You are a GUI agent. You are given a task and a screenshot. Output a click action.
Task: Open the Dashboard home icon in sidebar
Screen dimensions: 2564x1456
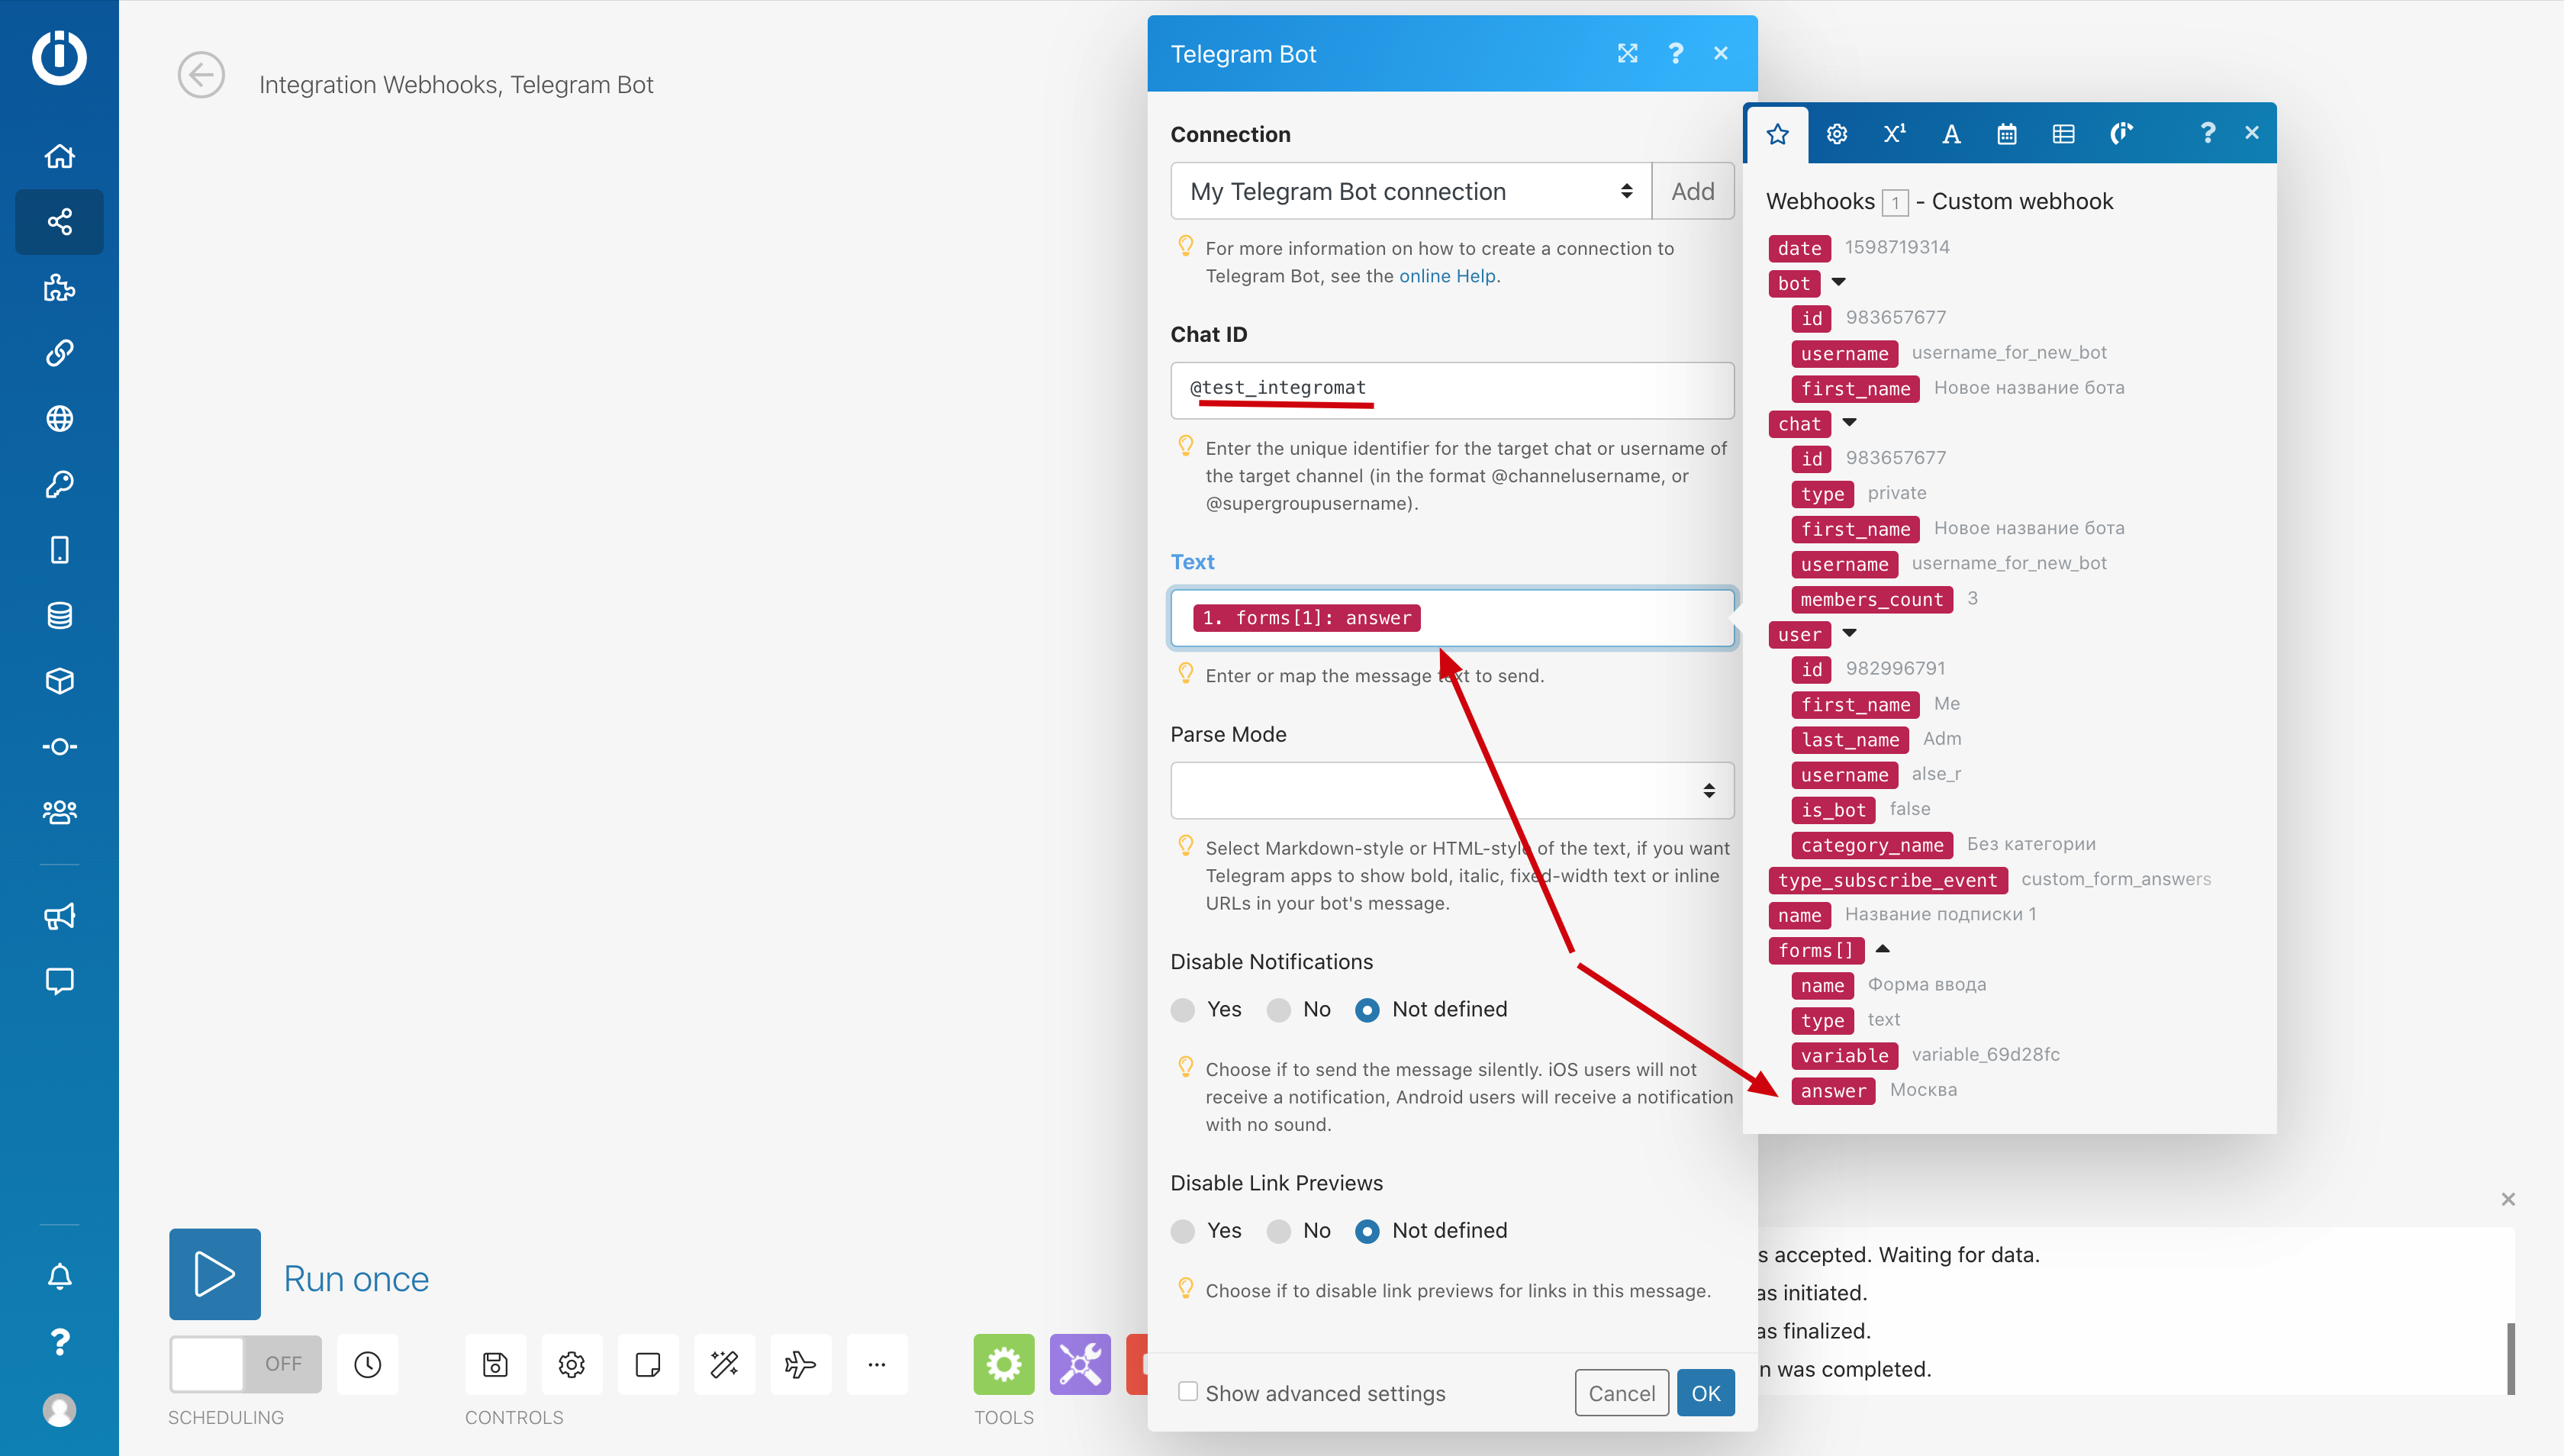tap(60, 156)
